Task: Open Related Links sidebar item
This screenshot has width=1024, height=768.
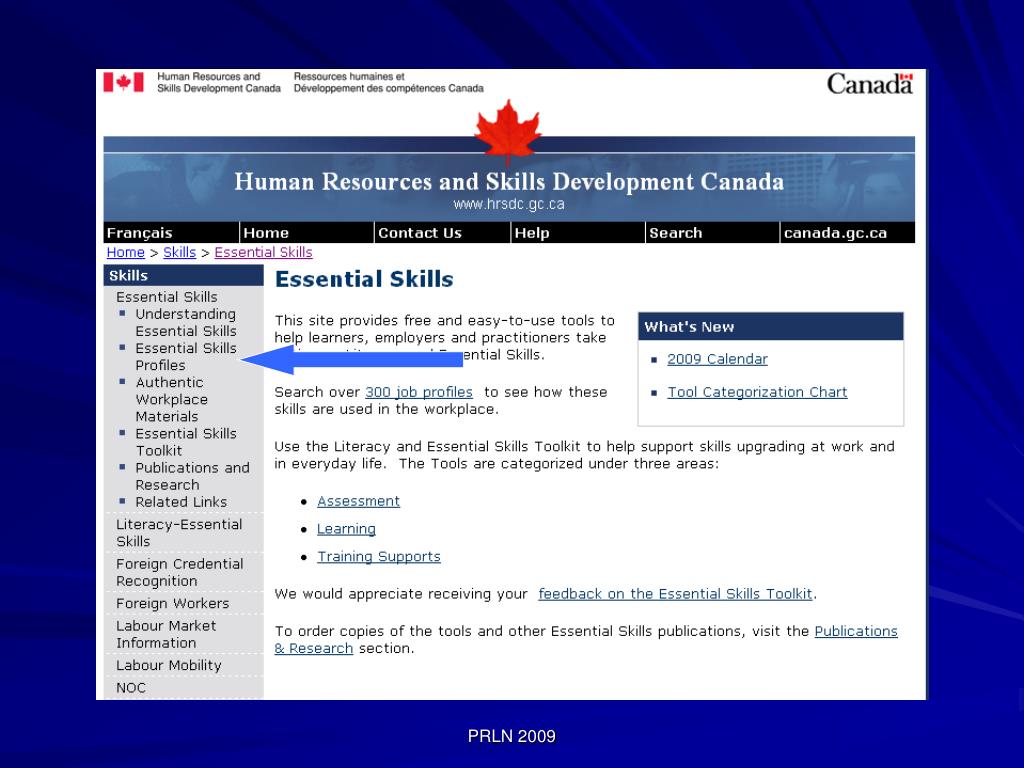Action: coord(181,502)
